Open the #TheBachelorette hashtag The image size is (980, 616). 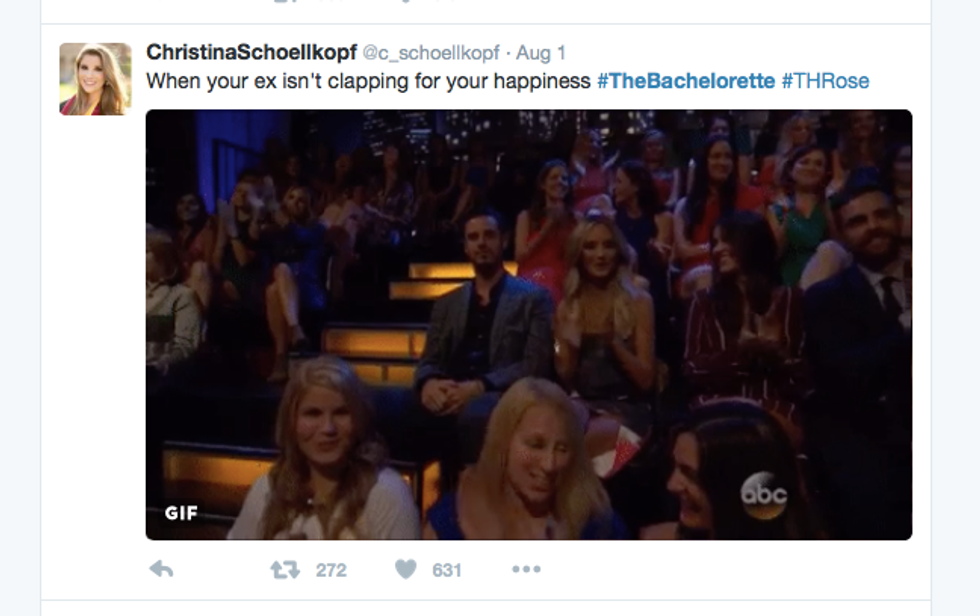click(x=686, y=81)
